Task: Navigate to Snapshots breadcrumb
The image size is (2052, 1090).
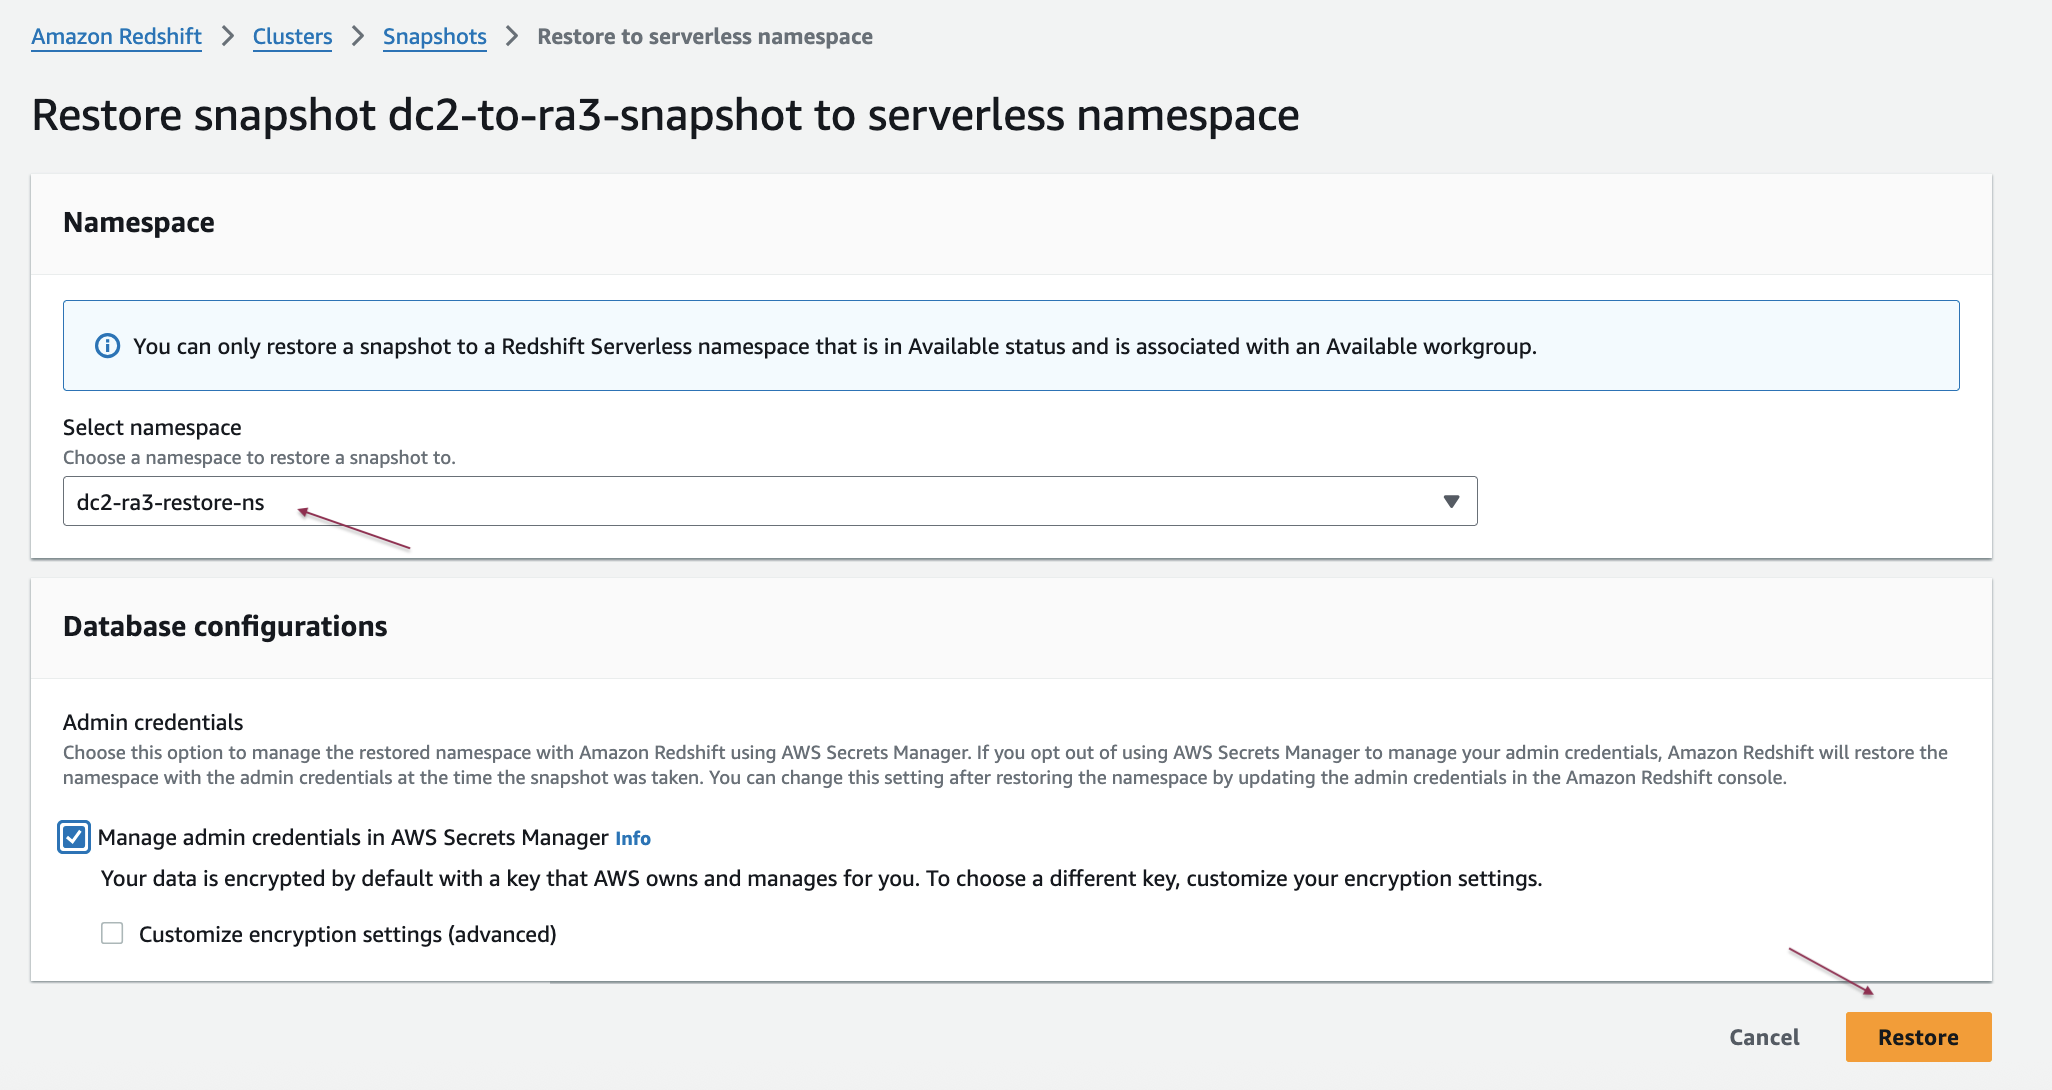Action: click(x=434, y=37)
